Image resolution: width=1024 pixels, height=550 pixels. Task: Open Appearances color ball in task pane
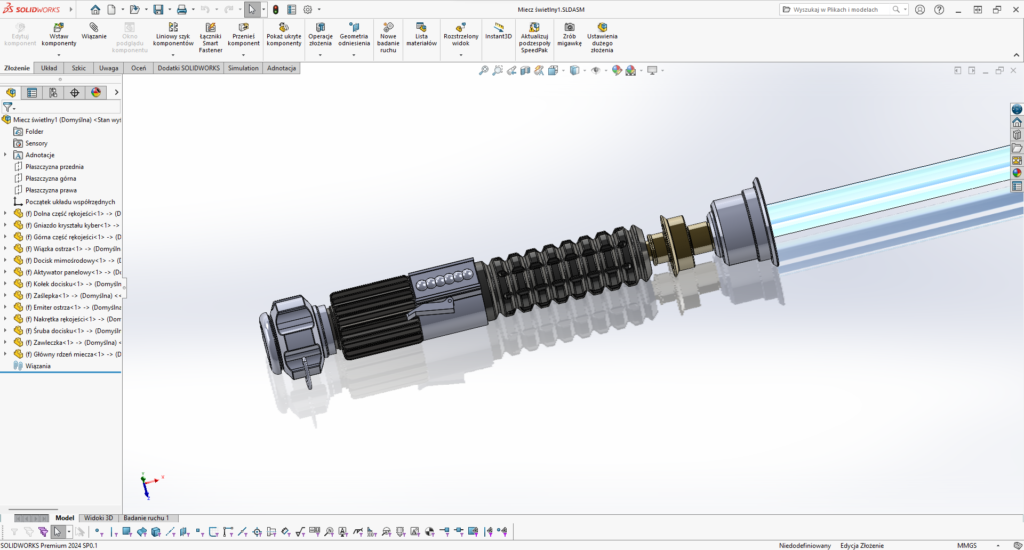(x=1017, y=172)
